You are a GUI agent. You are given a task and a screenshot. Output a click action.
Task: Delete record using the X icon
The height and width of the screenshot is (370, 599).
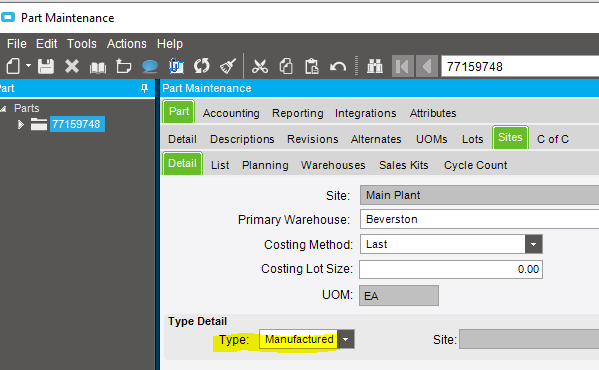[71, 66]
